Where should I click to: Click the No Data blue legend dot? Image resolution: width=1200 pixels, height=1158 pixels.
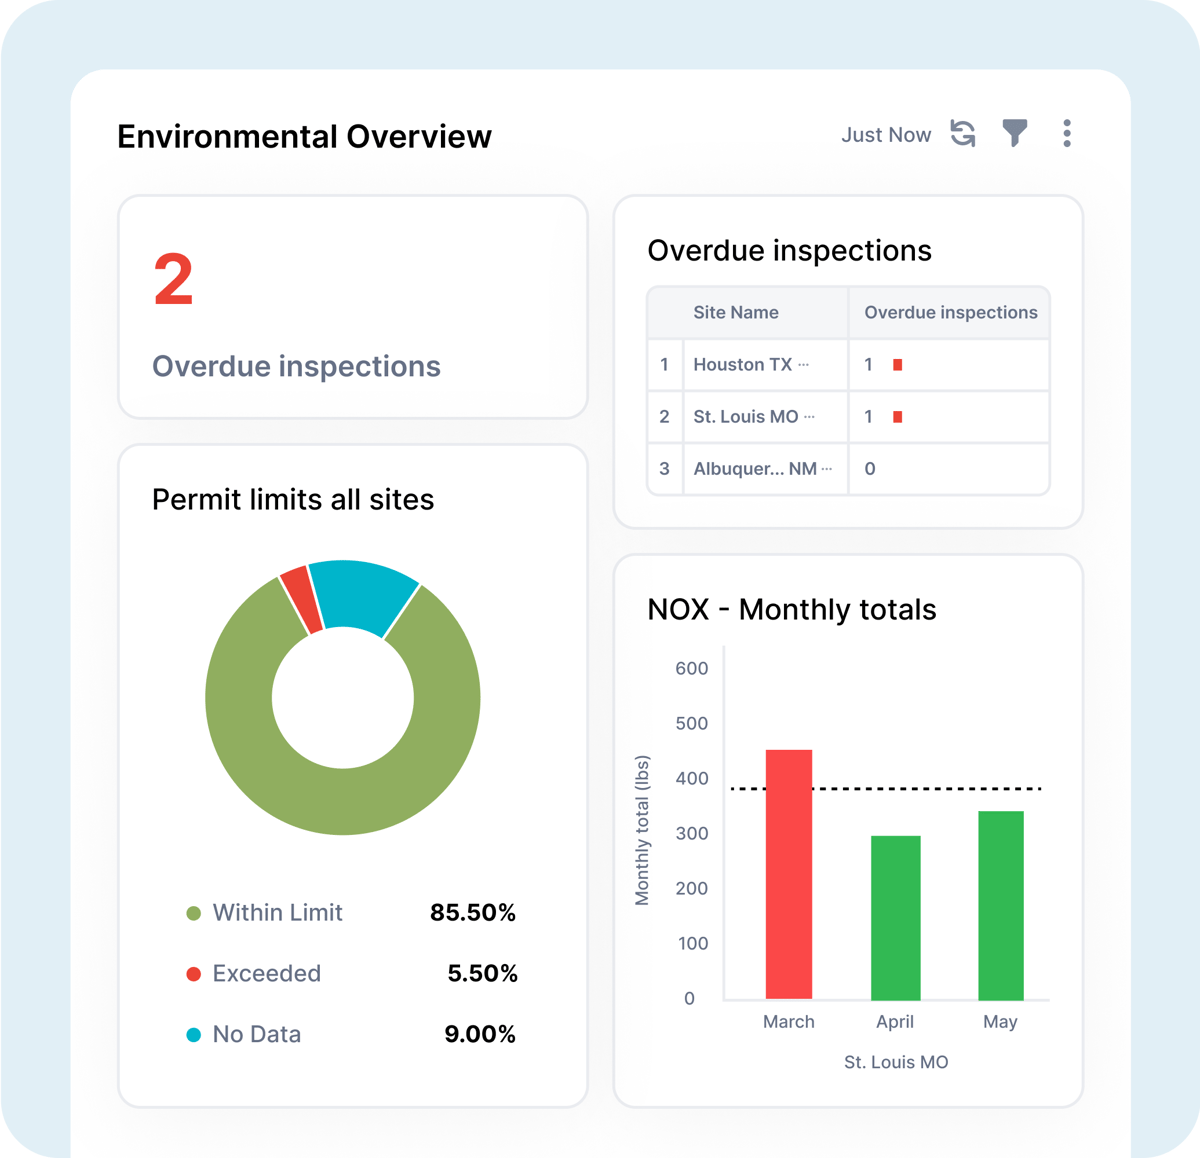pyautogui.click(x=193, y=1034)
